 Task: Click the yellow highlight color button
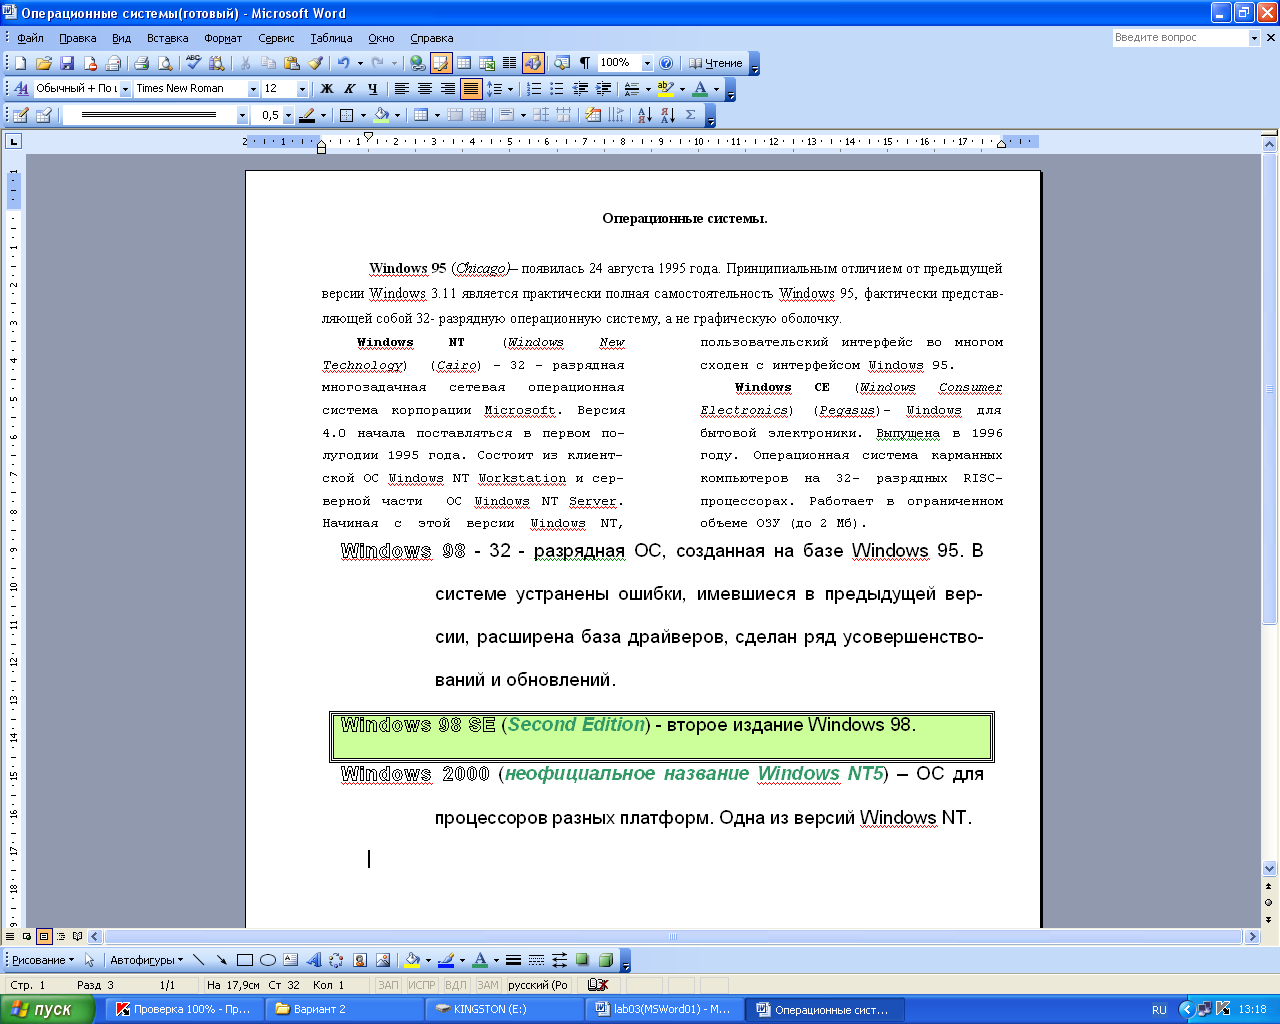pyautogui.click(x=665, y=89)
